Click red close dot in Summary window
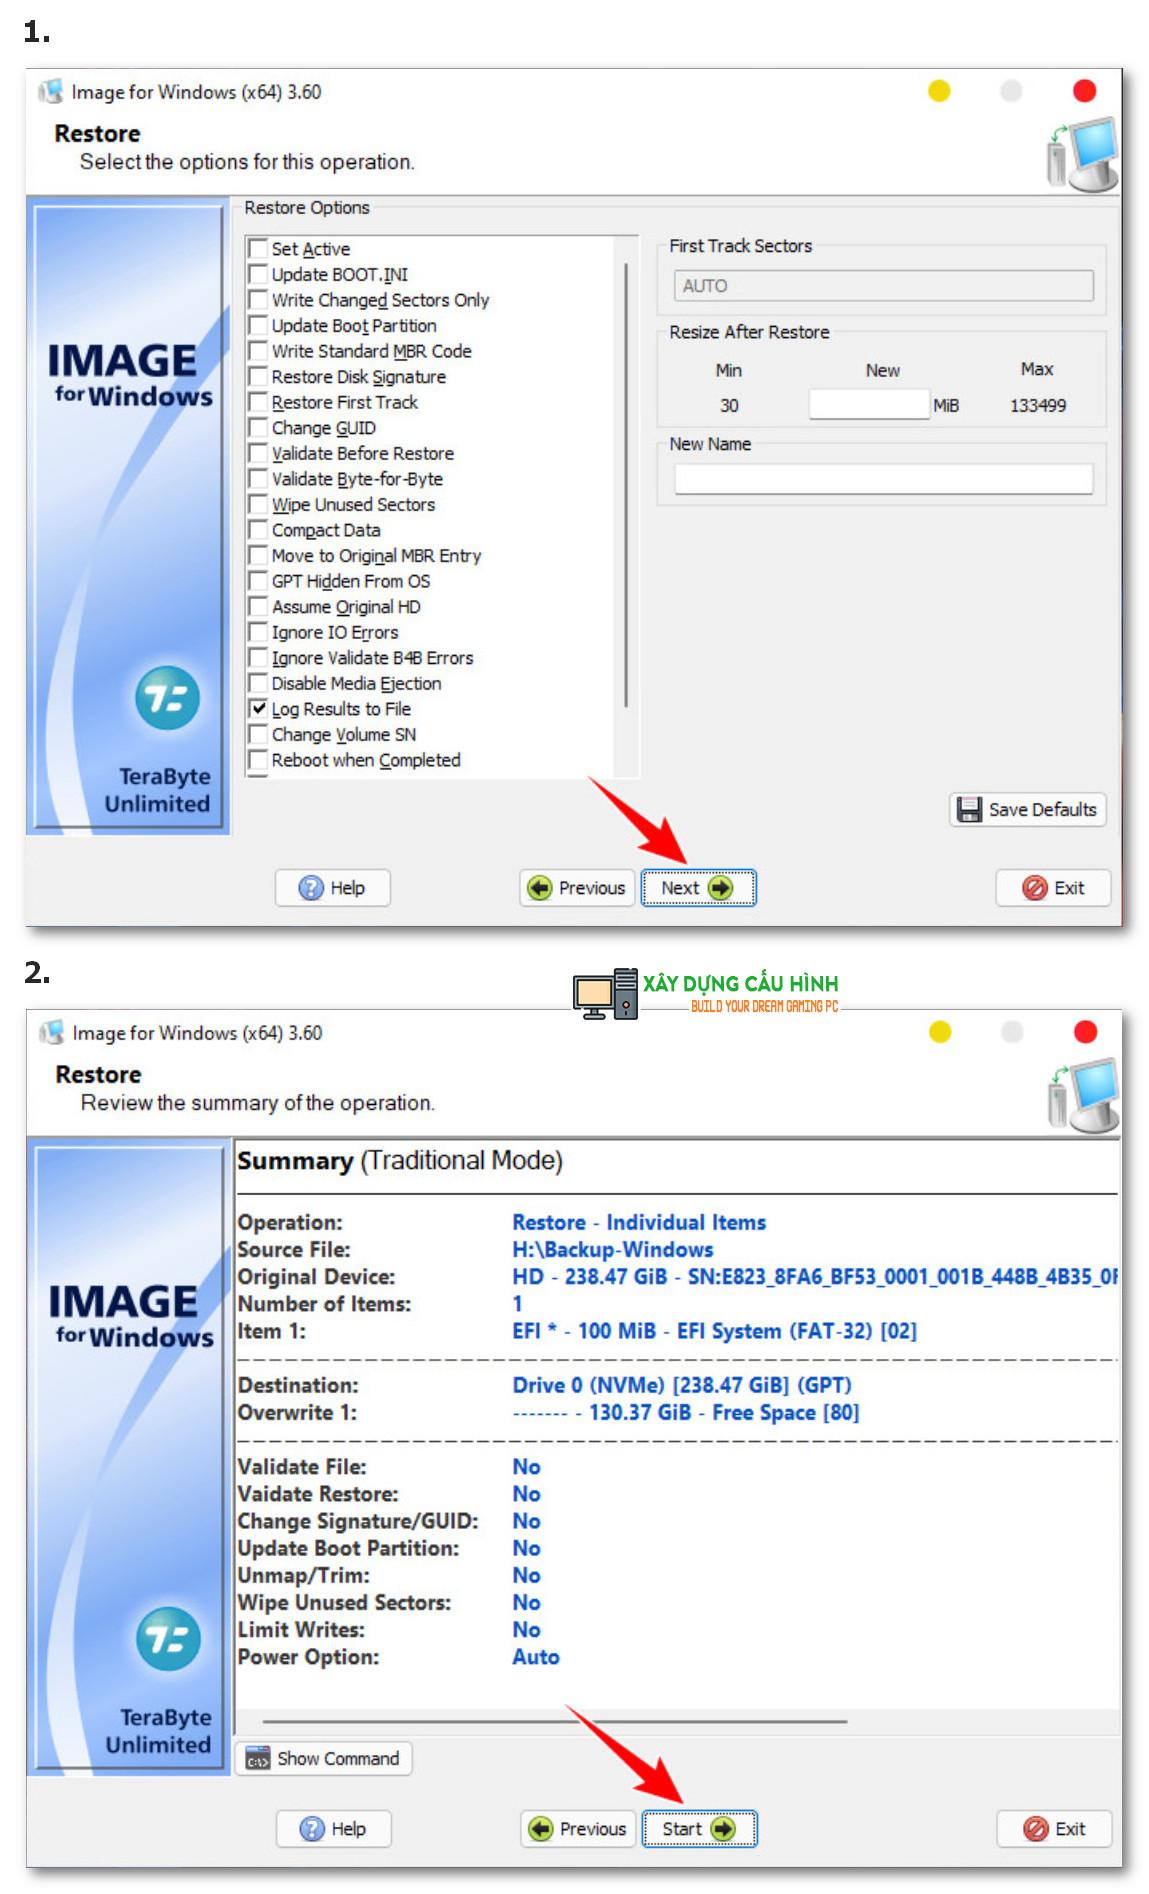 (x=1086, y=1032)
